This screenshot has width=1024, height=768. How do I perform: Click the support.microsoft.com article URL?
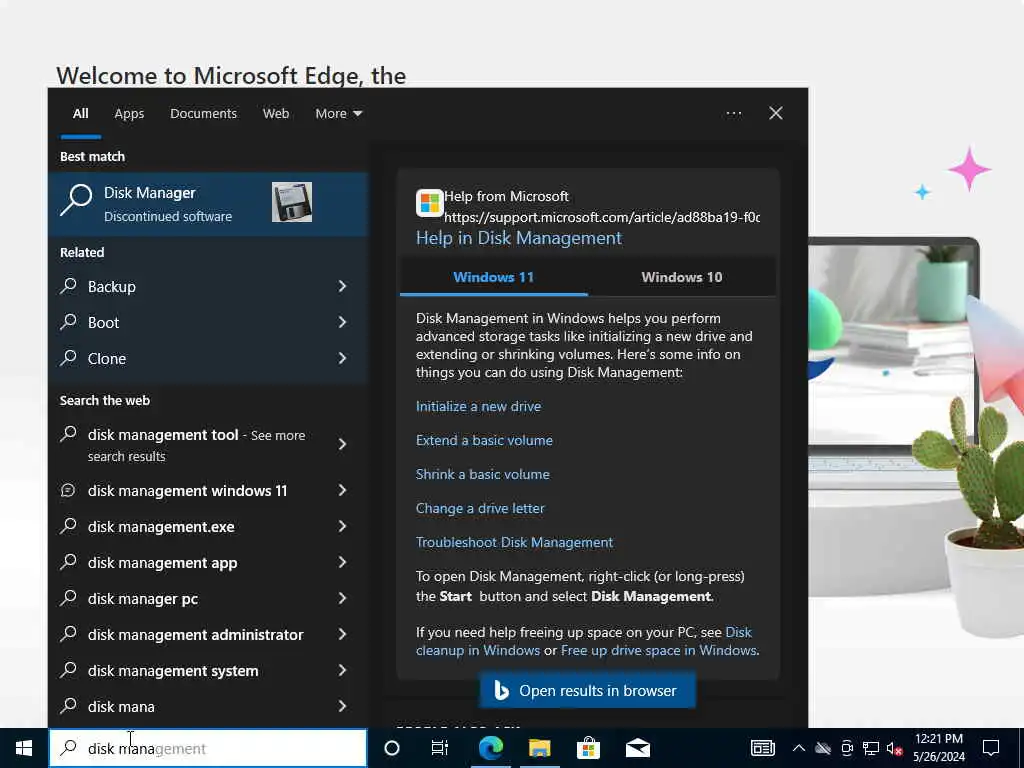601,217
